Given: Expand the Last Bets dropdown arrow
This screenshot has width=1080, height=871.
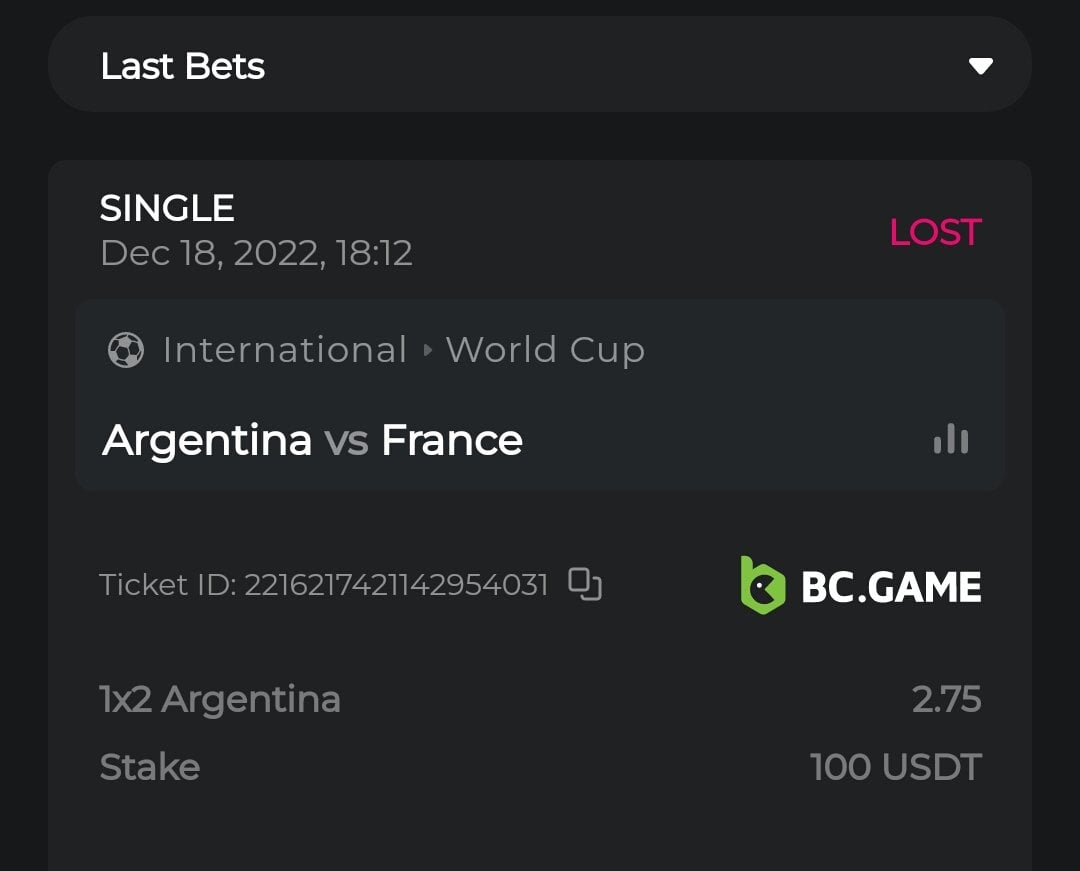Looking at the screenshot, I should click(x=980, y=66).
